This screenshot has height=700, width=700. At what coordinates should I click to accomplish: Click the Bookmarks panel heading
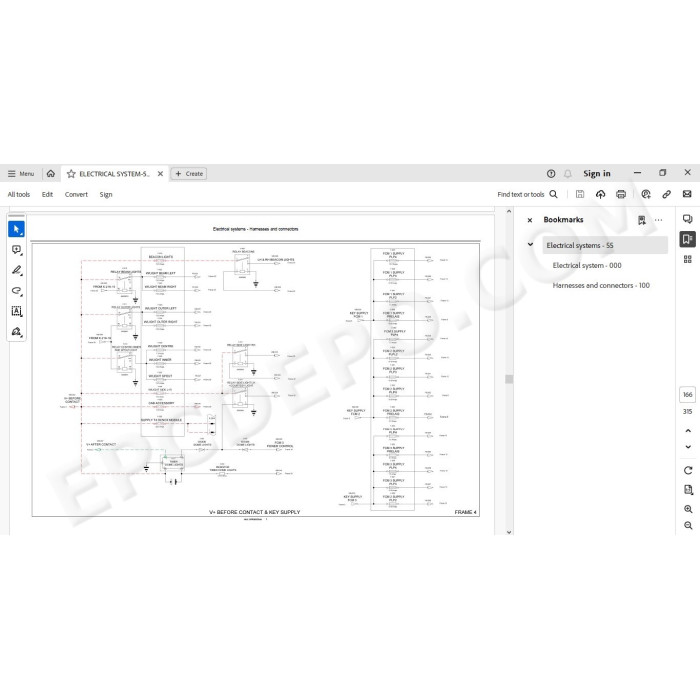pos(563,220)
